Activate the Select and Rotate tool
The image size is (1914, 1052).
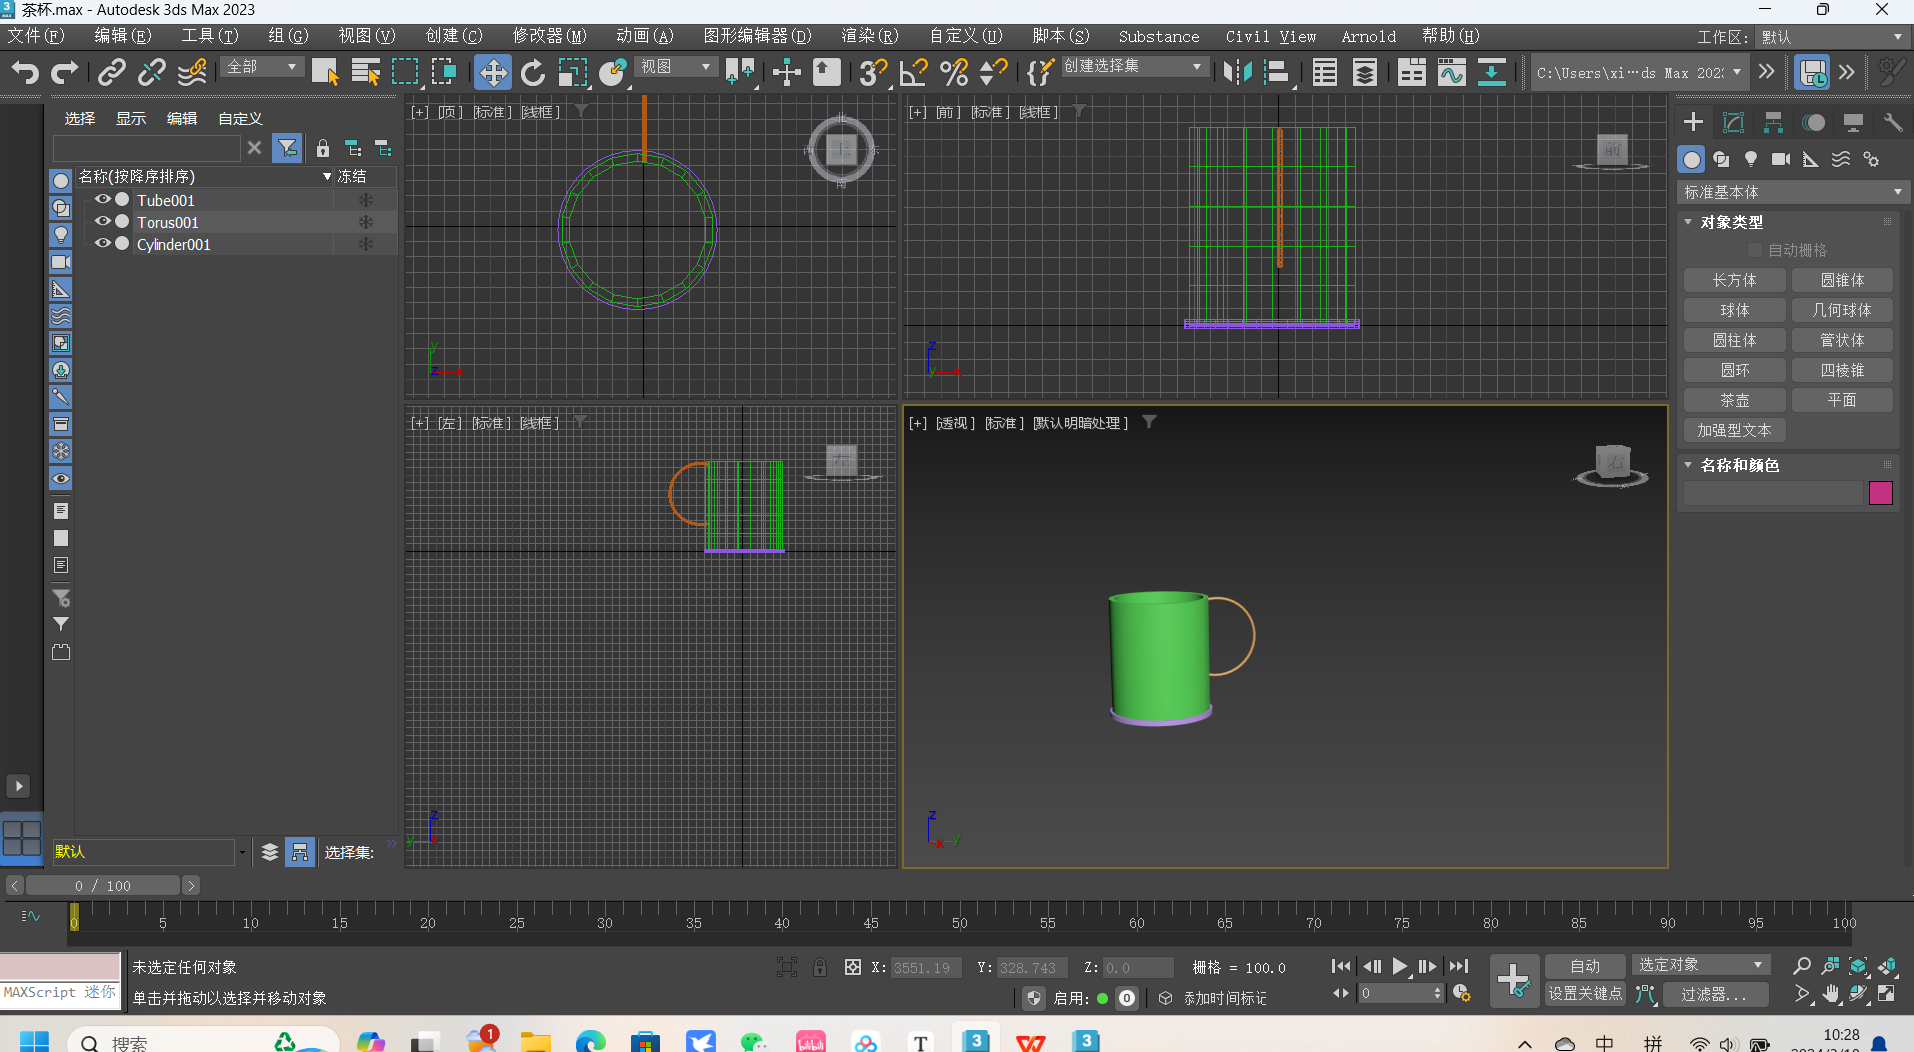pyautogui.click(x=533, y=72)
